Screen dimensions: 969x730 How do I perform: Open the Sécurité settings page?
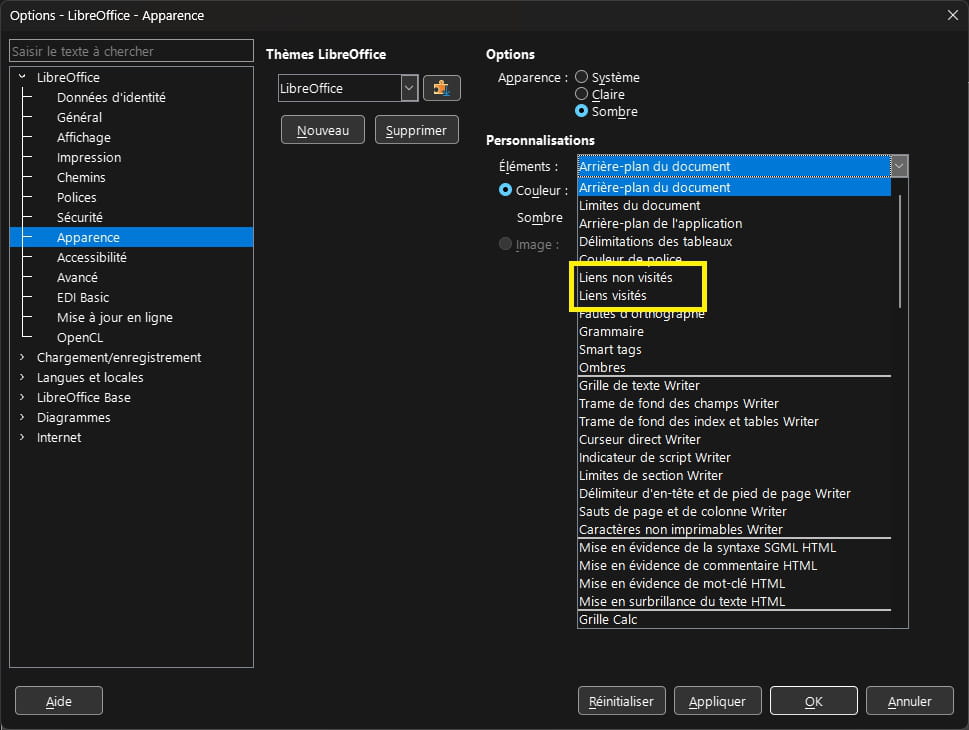[x=80, y=217]
